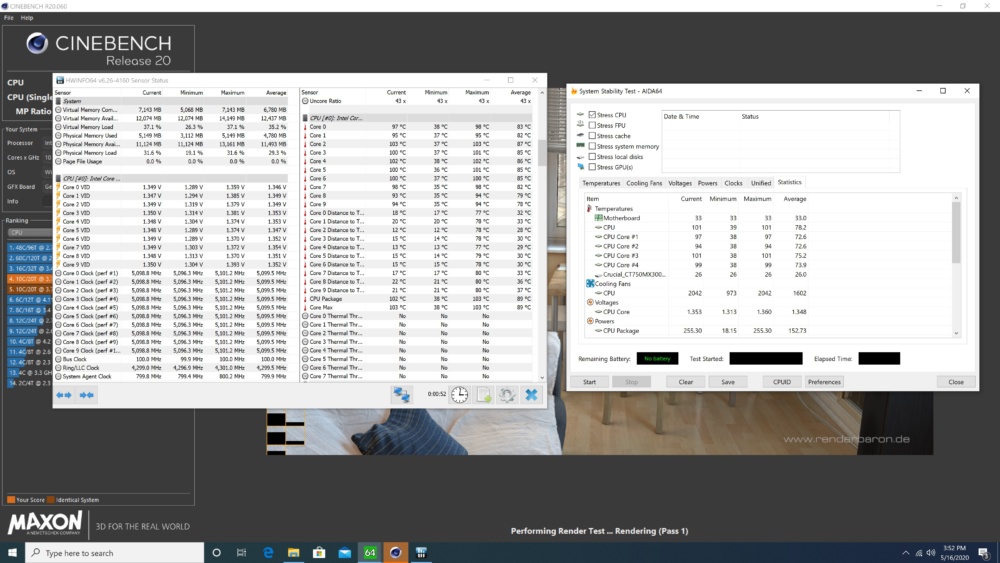
Task: Open the Unified tab
Action: [760, 183]
